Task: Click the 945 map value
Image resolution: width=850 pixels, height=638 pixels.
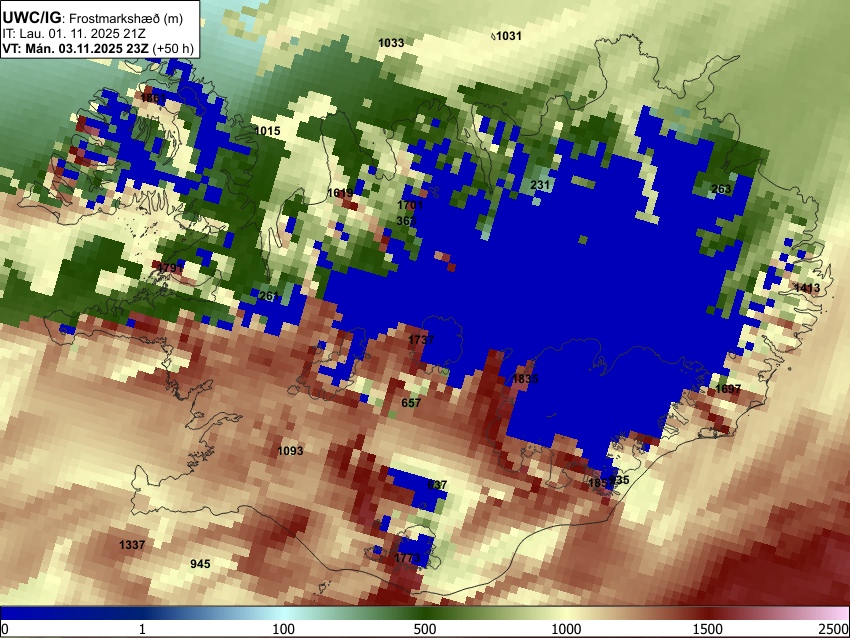Action: [200, 564]
